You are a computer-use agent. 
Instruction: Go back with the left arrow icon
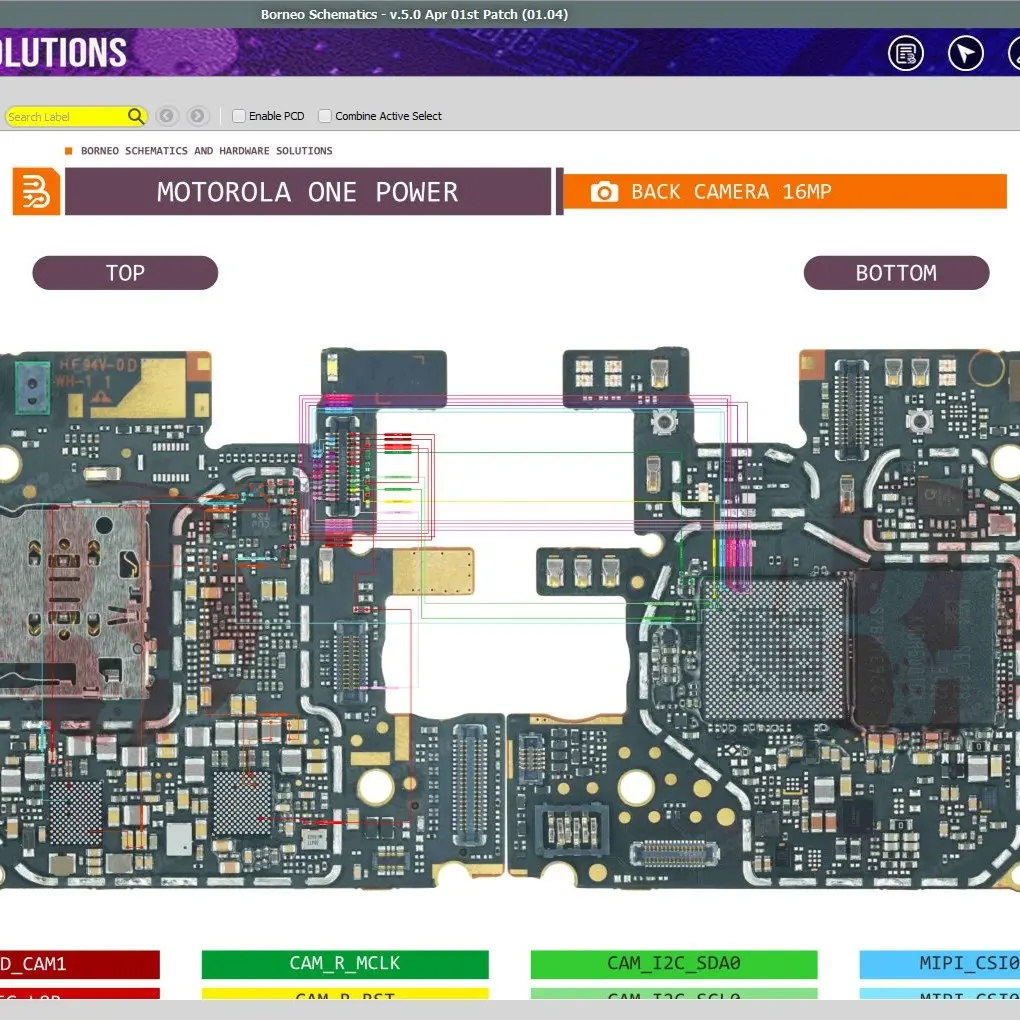(x=167, y=116)
